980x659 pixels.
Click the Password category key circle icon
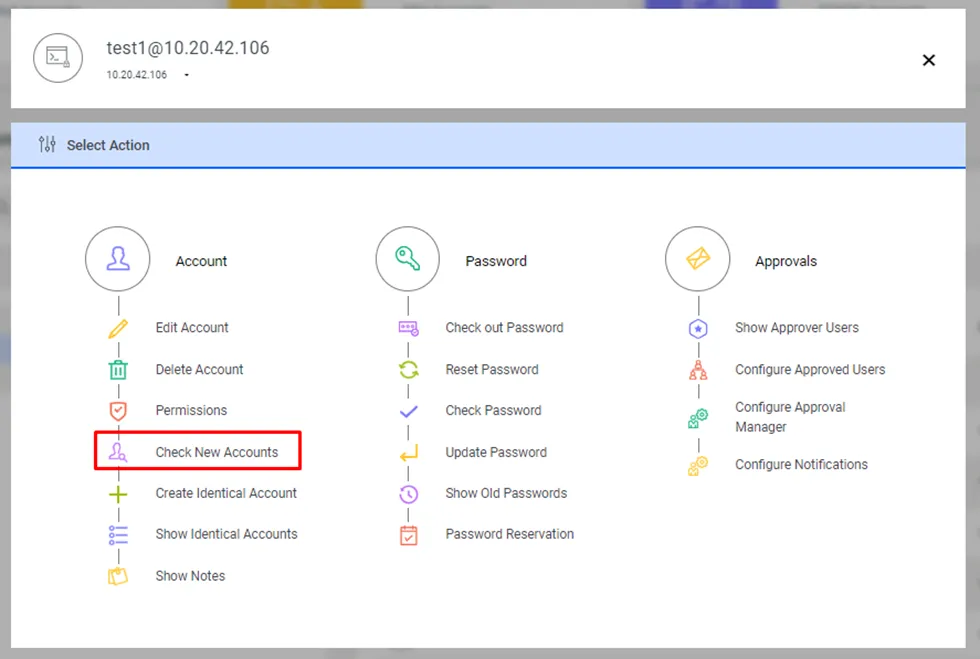(x=408, y=259)
